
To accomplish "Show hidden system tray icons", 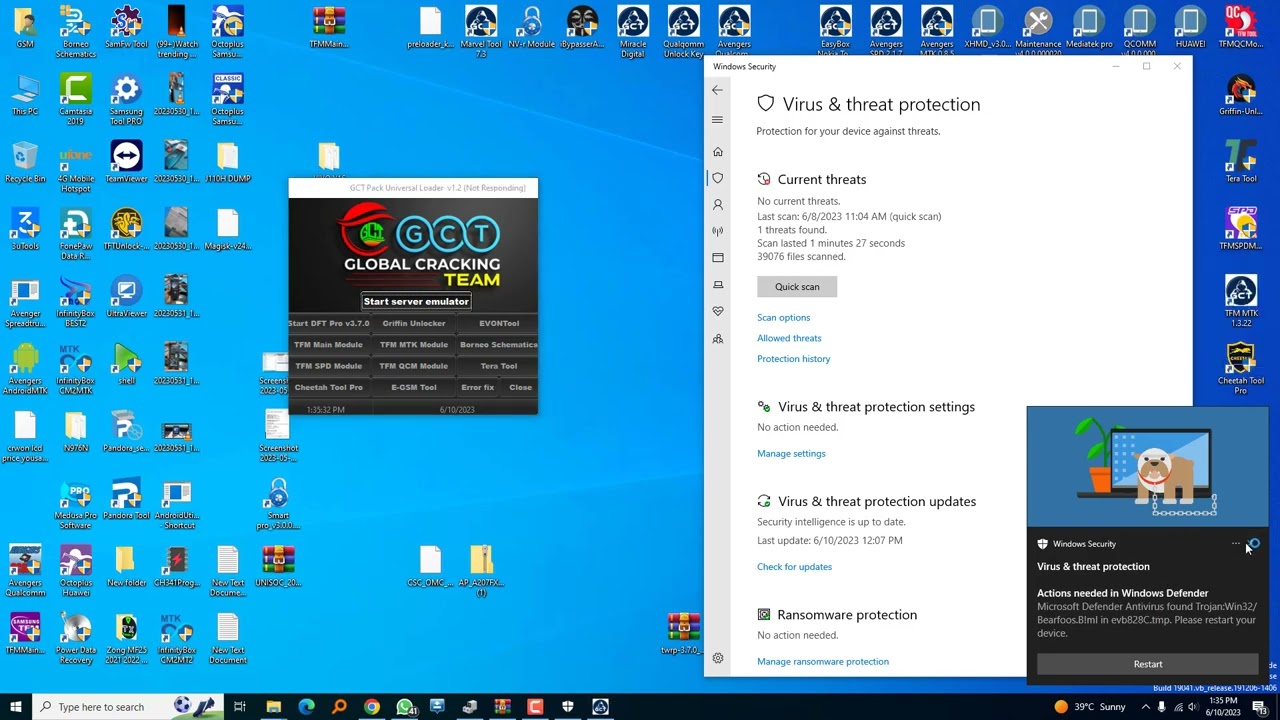I will (x=1146, y=707).
